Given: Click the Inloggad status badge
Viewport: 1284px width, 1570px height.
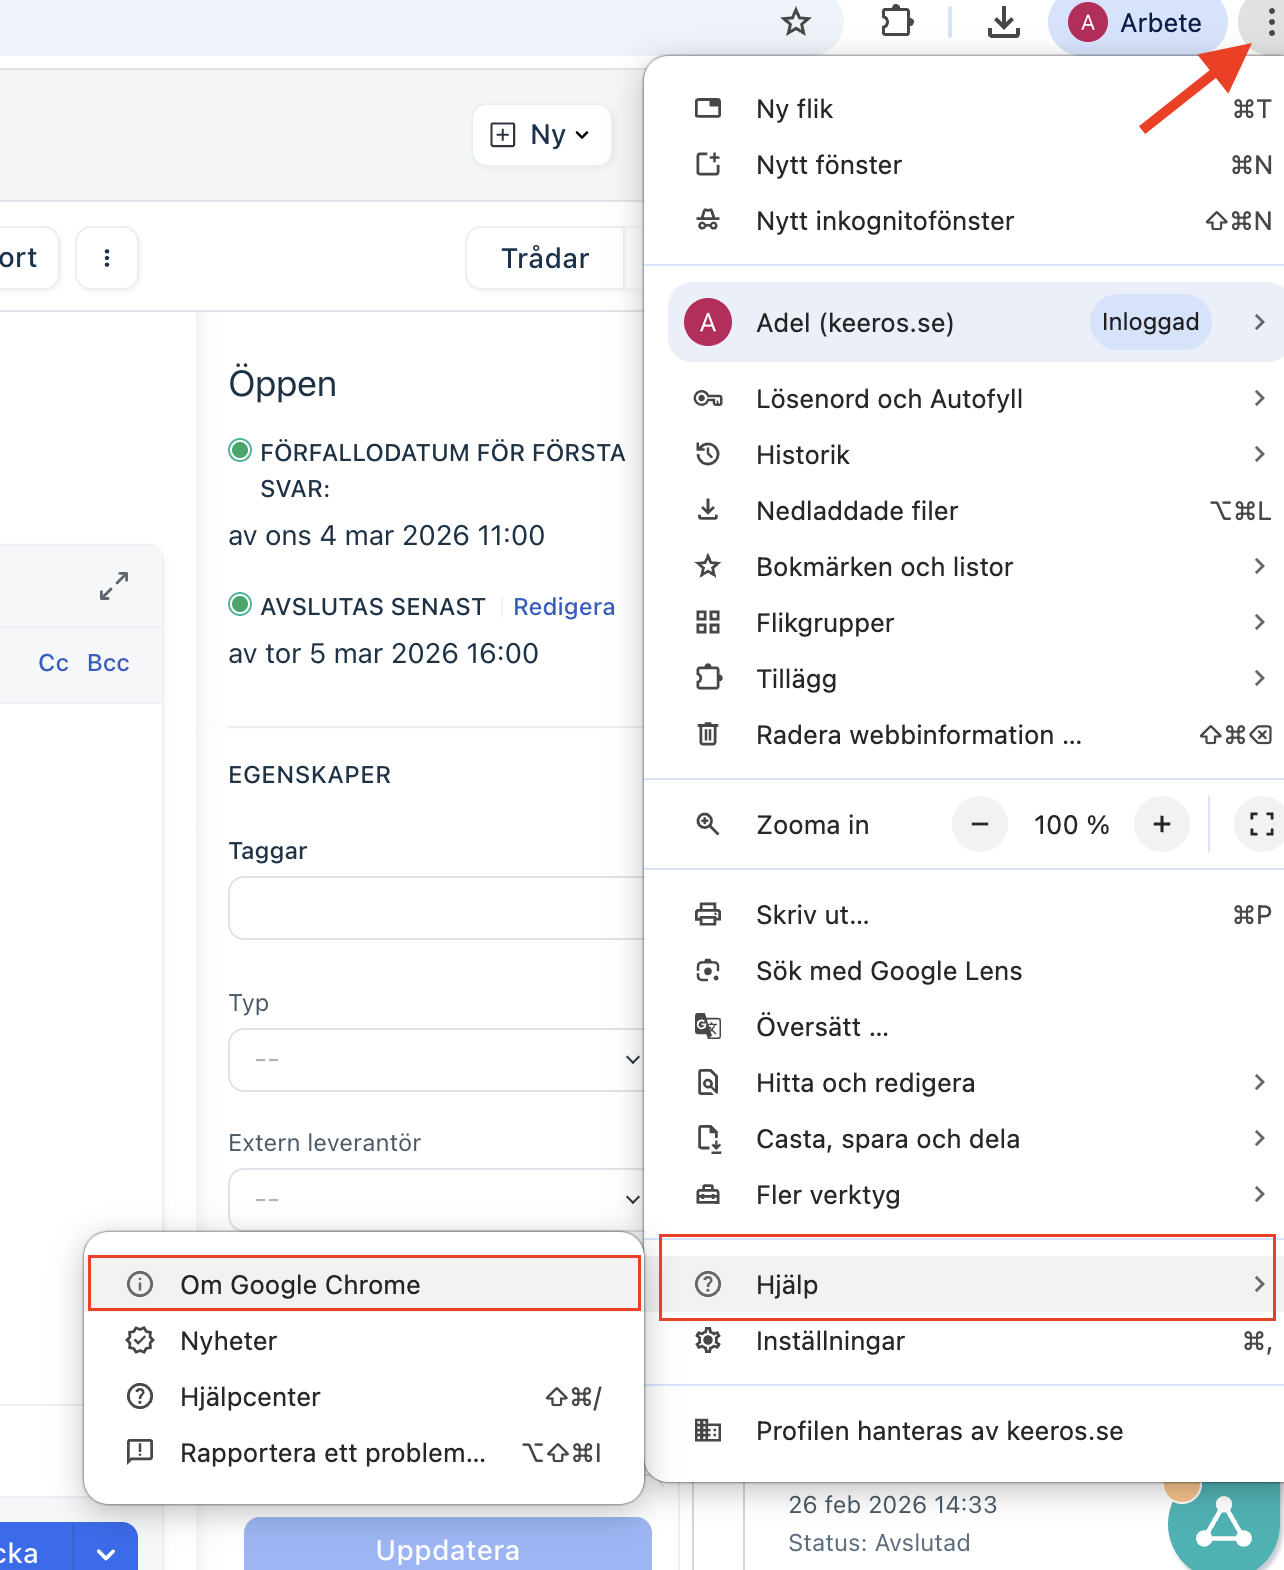Looking at the screenshot, I should (x=1150, y=322).
